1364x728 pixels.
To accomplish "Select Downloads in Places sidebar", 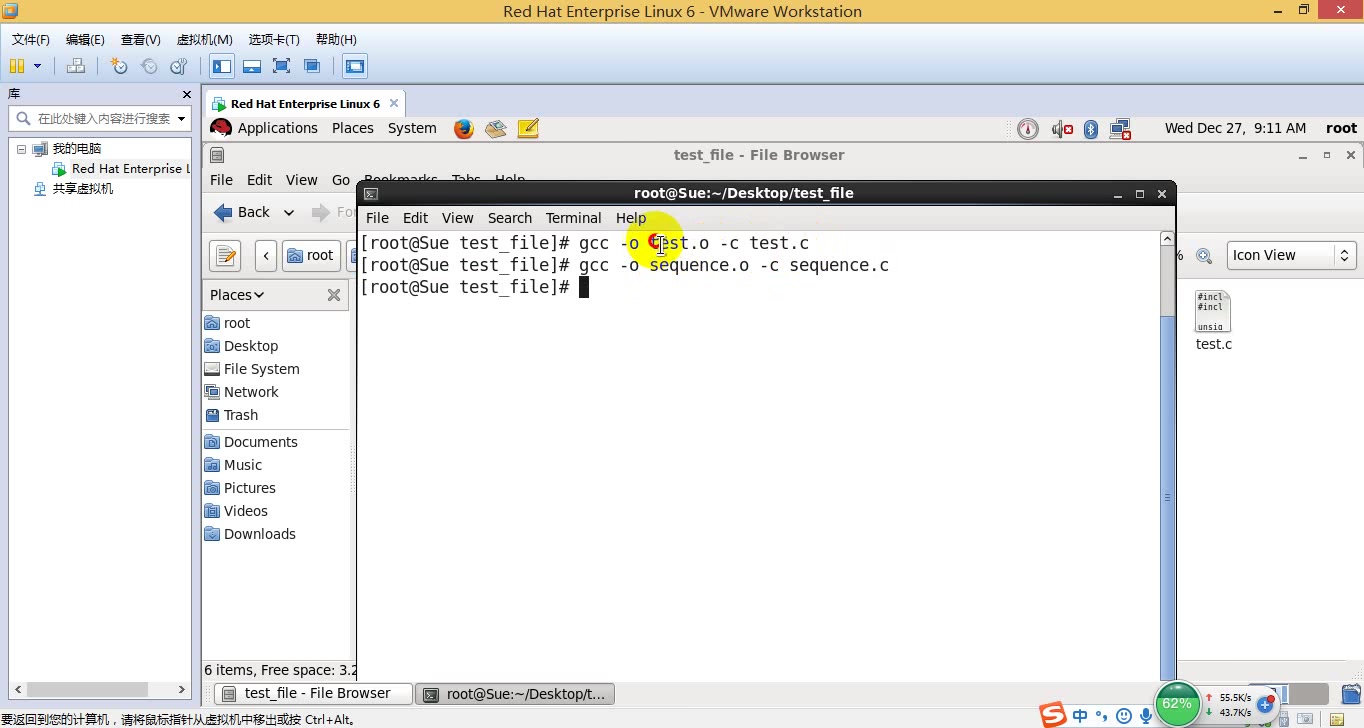I will pos(250,534).
